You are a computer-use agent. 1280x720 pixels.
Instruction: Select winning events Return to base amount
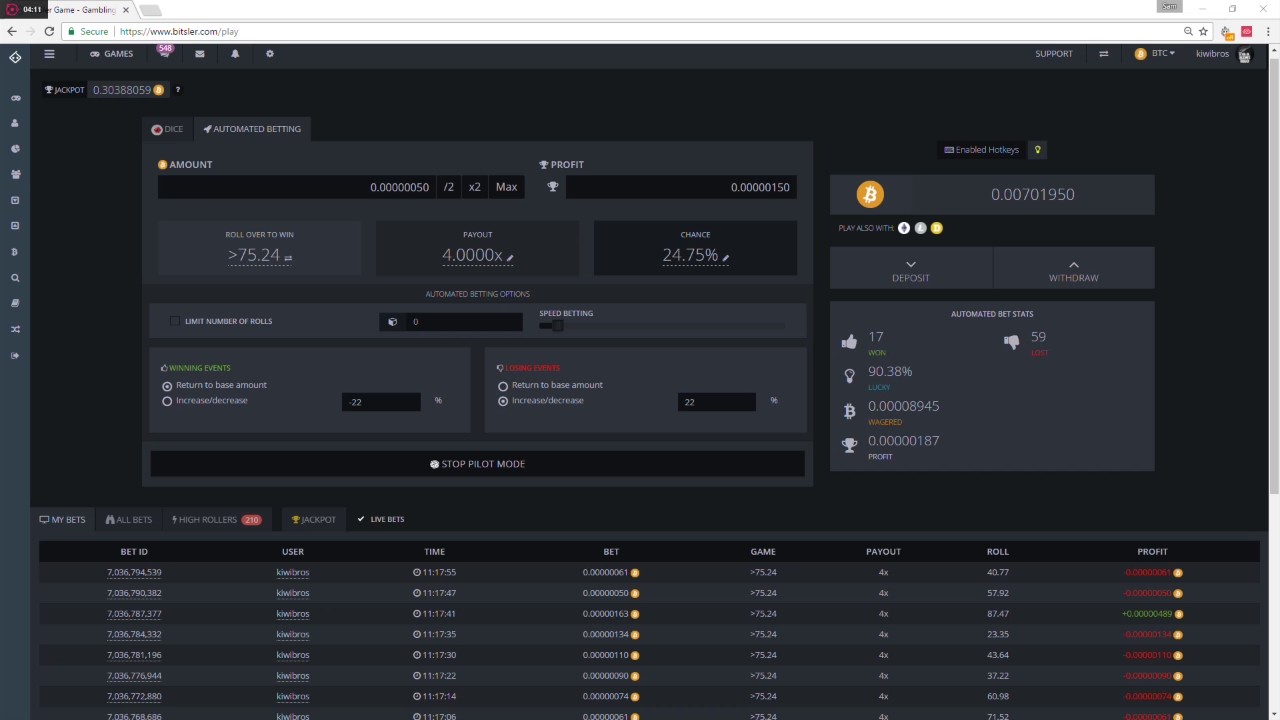click(167, 386)
